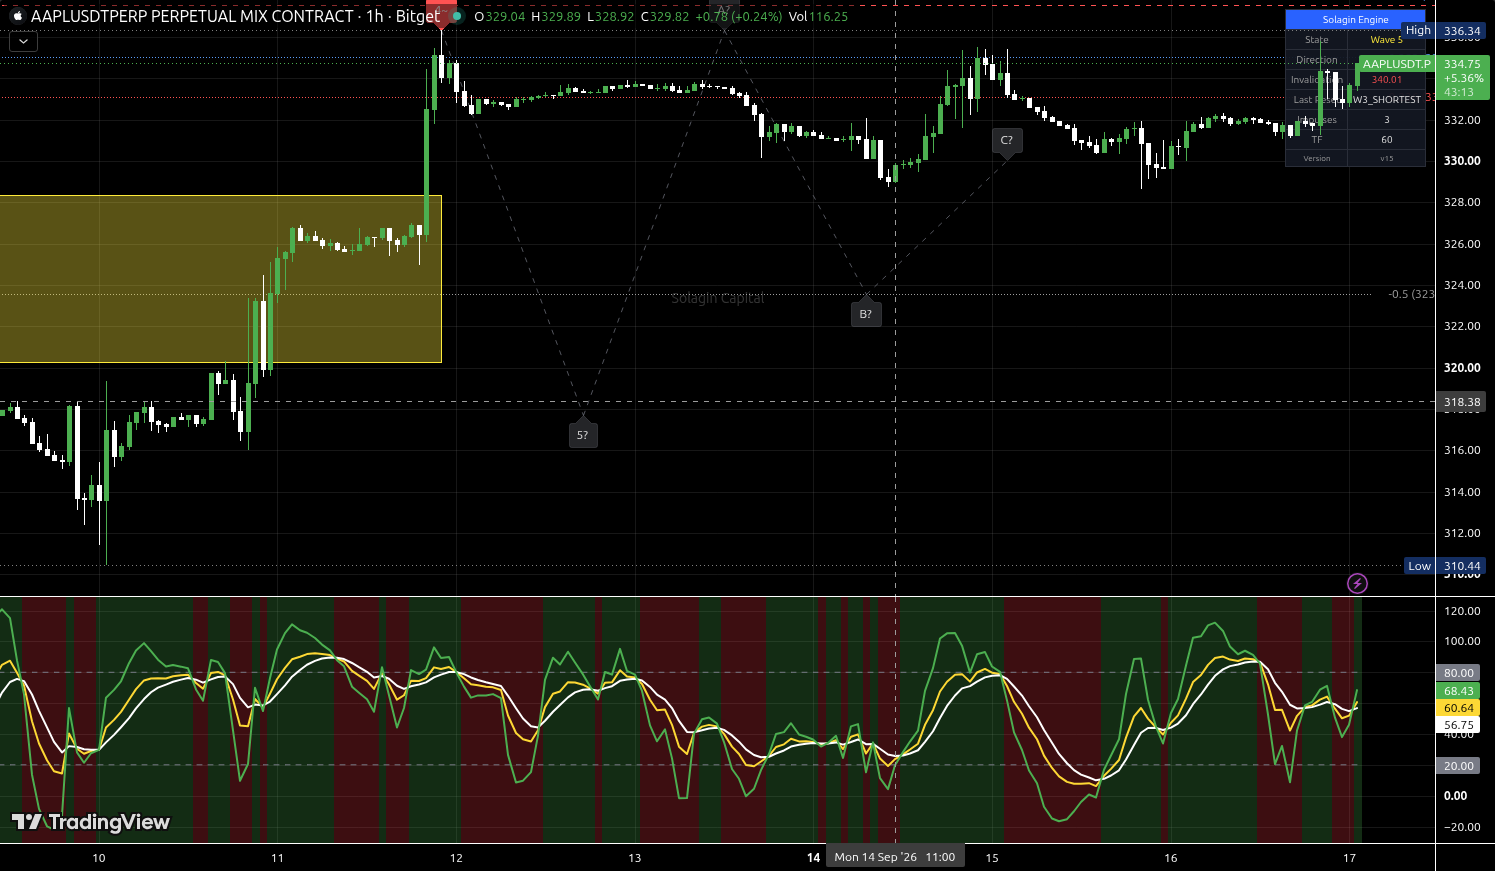Viewport: 1495px width, 871px height.
Task: Click the Apple logo symbol icon
Action: click(x=17, y=16)
